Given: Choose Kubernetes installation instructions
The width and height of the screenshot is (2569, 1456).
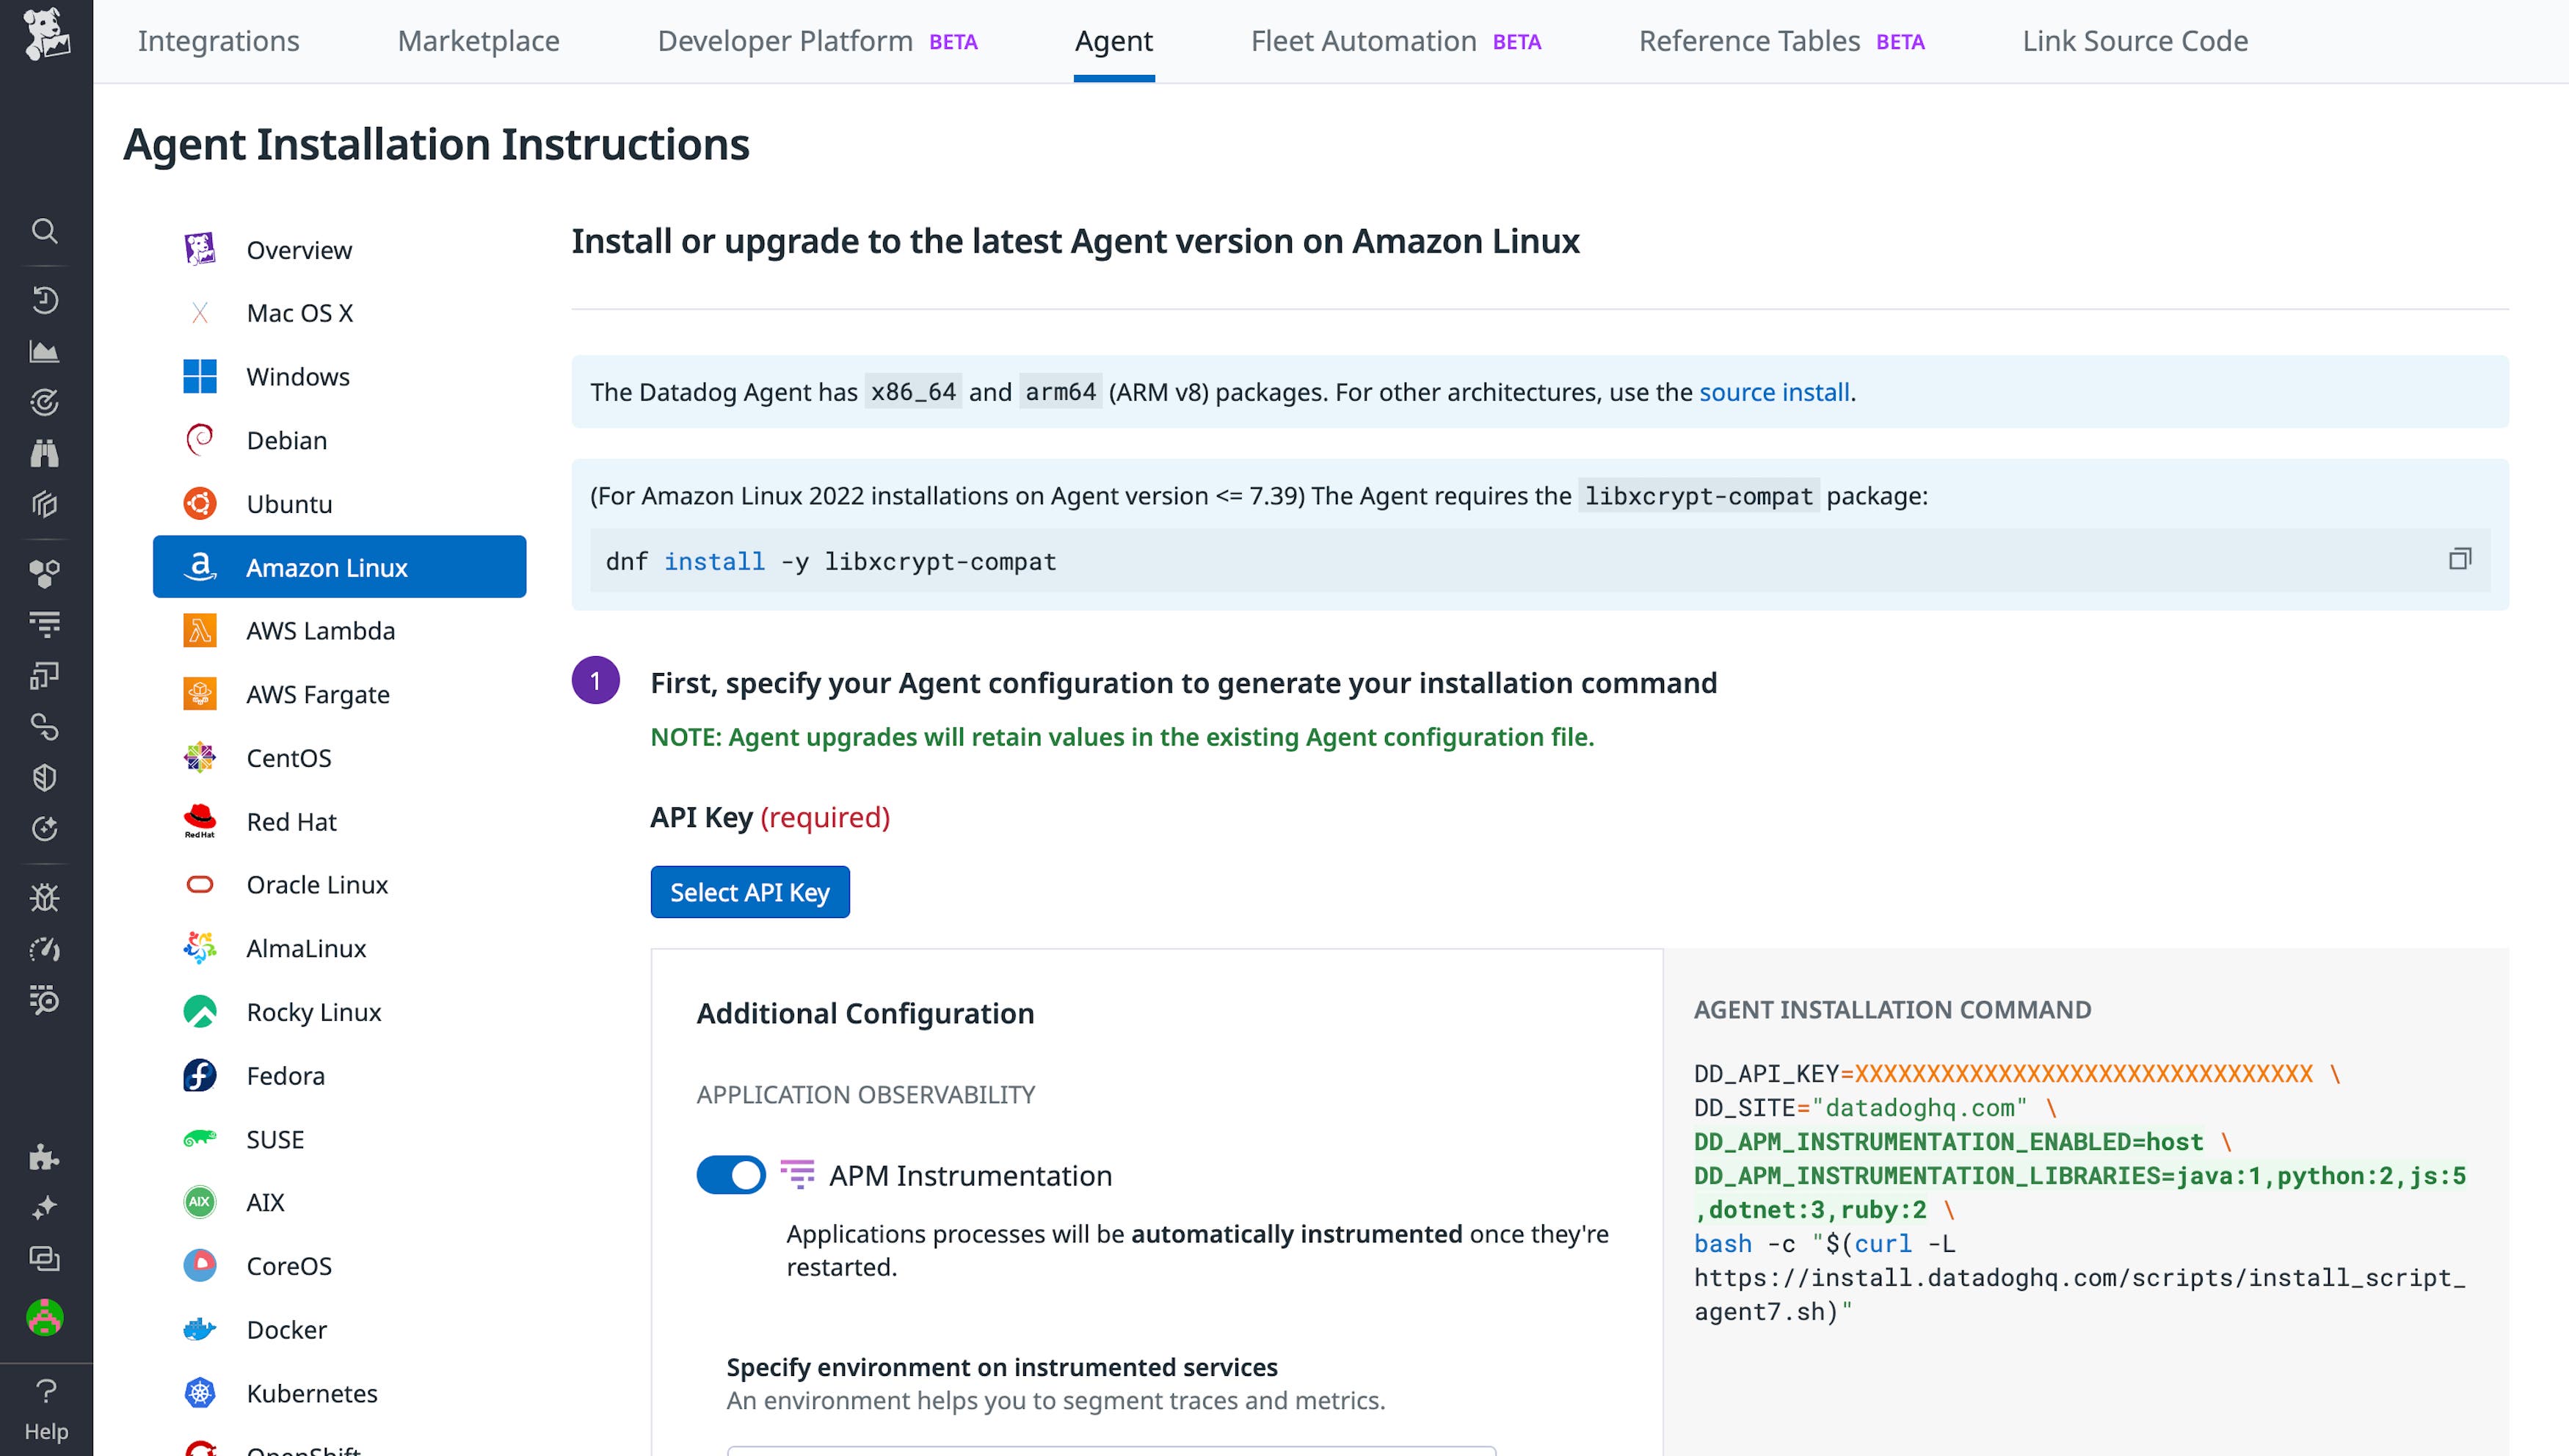Looking at the screenshot, I should [x=311, y=1393].
